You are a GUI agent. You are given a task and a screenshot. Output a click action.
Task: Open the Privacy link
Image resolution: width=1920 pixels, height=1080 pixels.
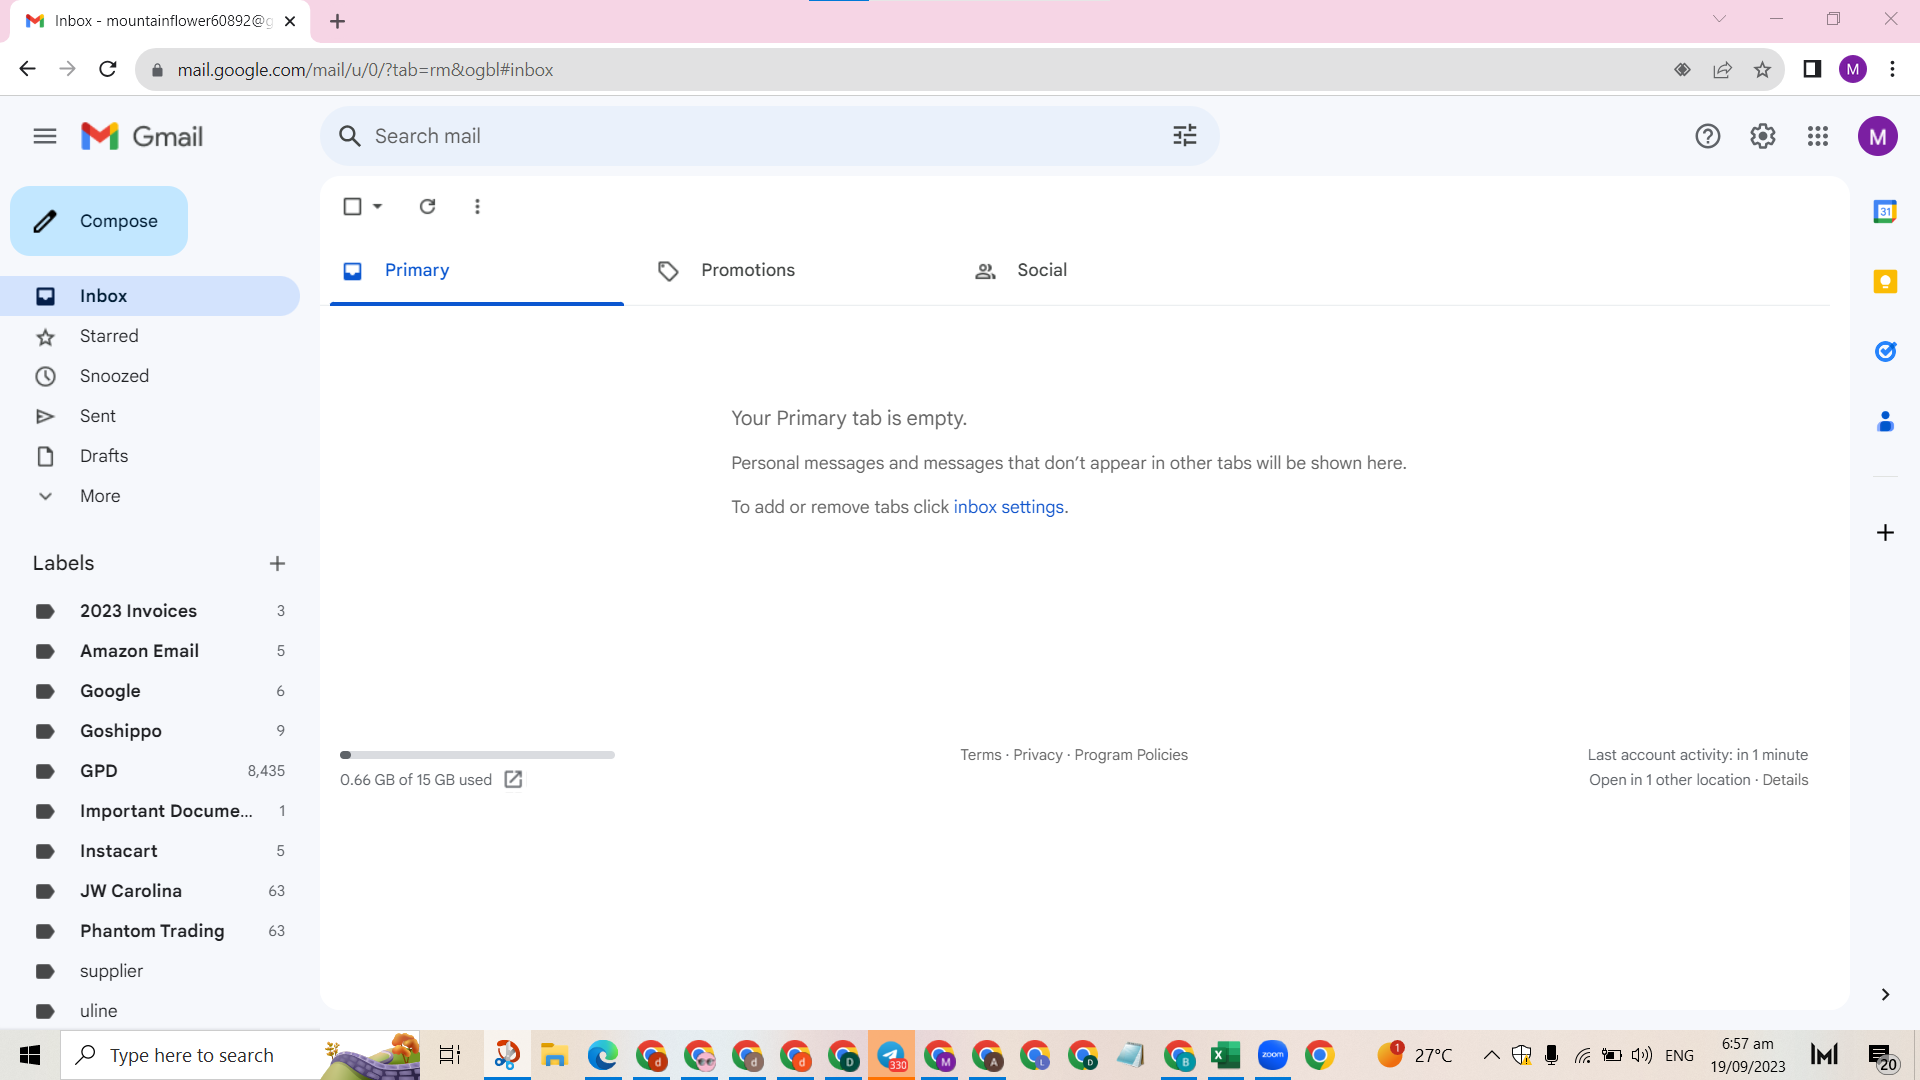[x=1038, y=755]
